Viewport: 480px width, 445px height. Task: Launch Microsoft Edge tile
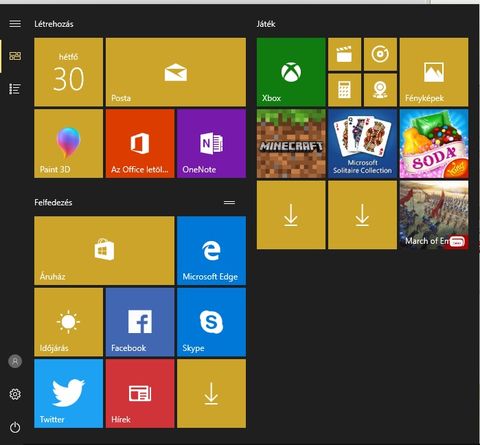pos(211,250)
